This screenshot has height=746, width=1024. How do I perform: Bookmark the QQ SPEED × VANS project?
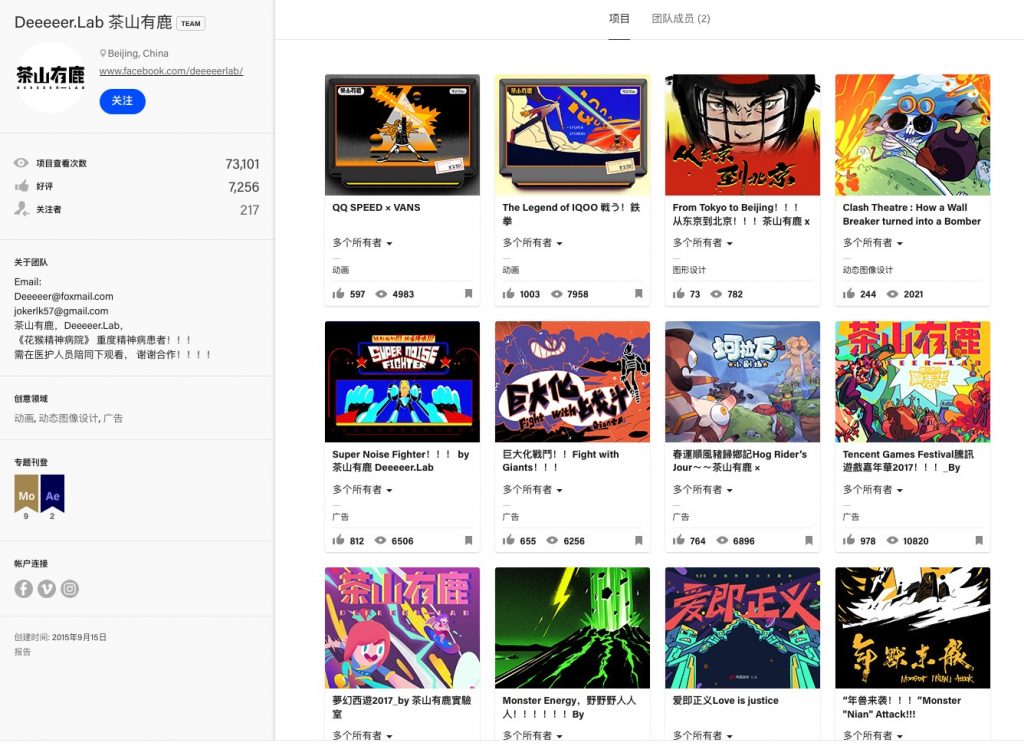tap(468, 294)
